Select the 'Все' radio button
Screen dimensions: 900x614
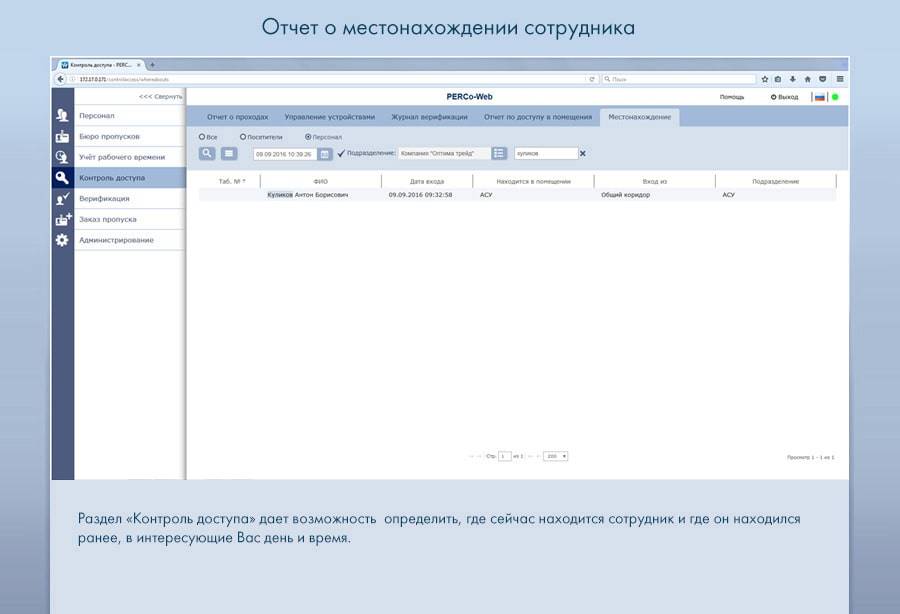(202, 136)
